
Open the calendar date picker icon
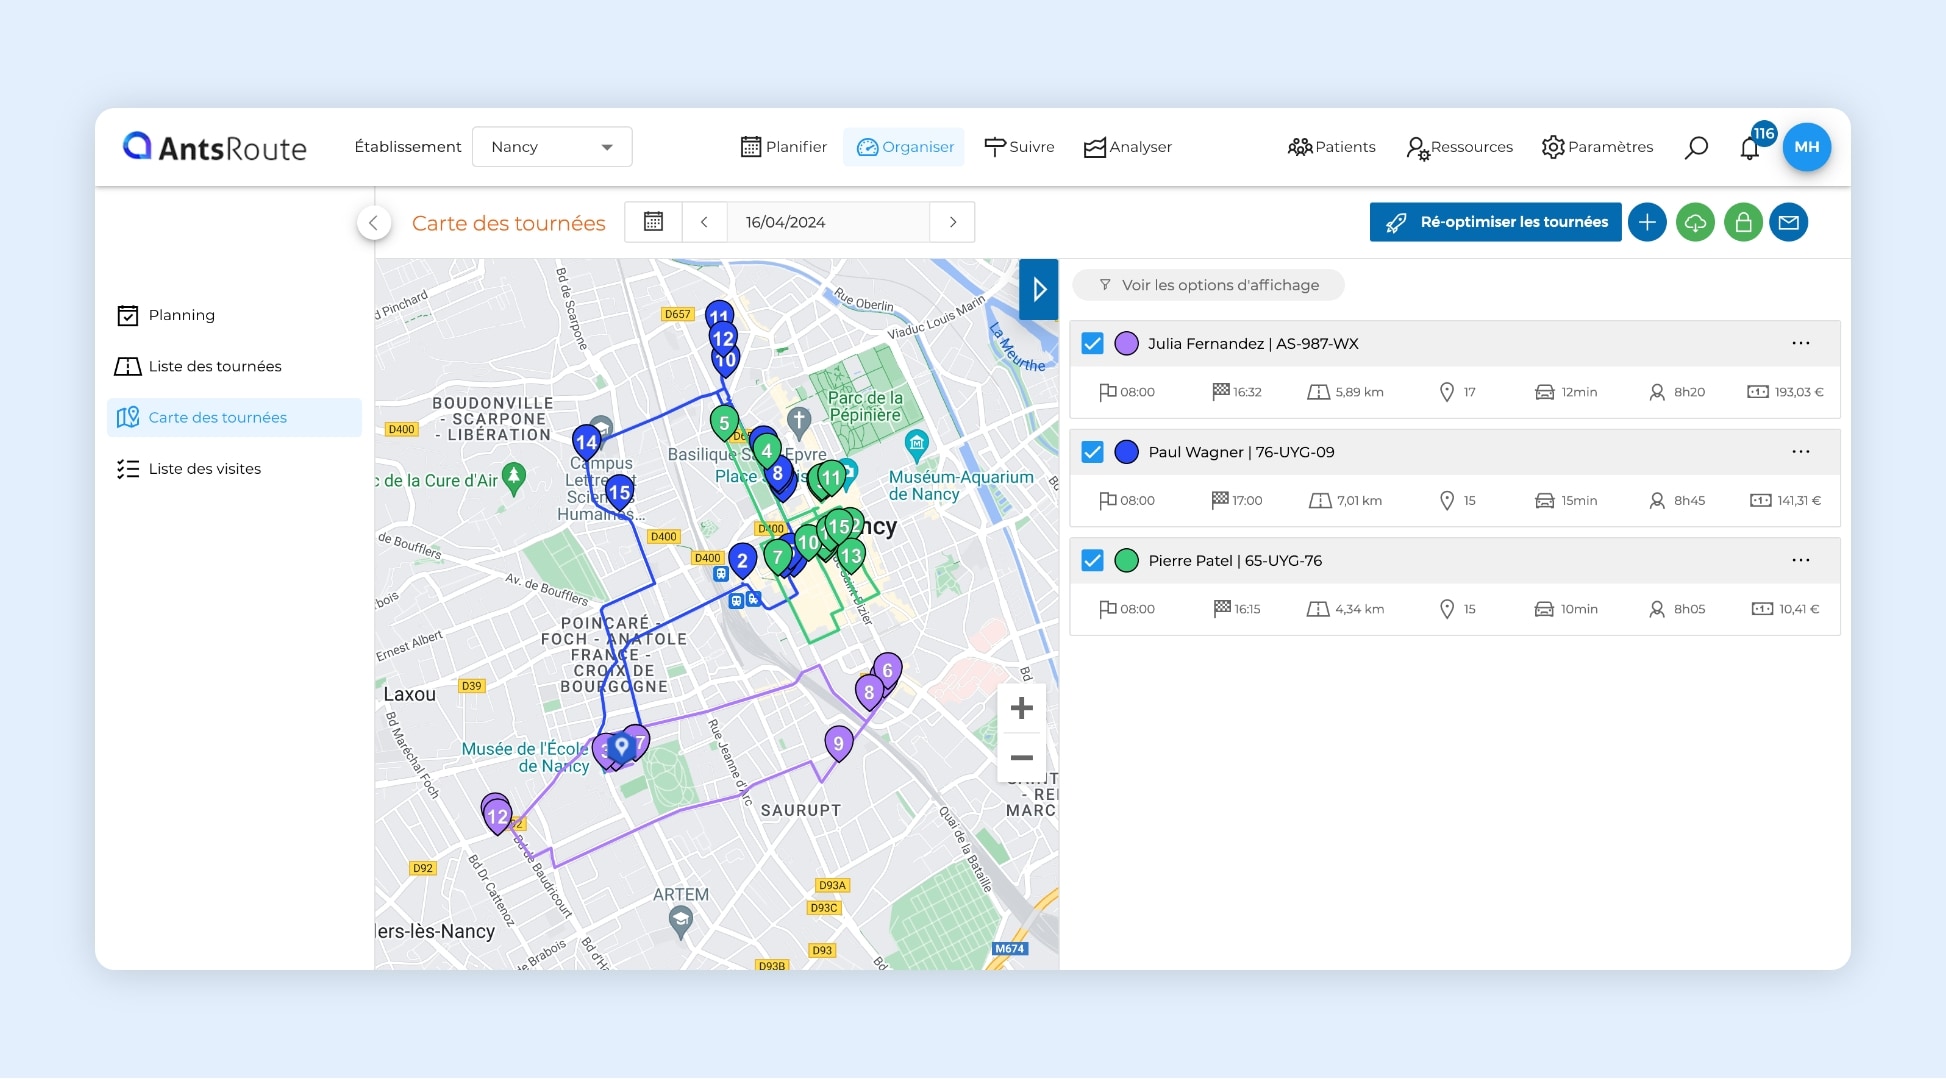pos(653,222)
